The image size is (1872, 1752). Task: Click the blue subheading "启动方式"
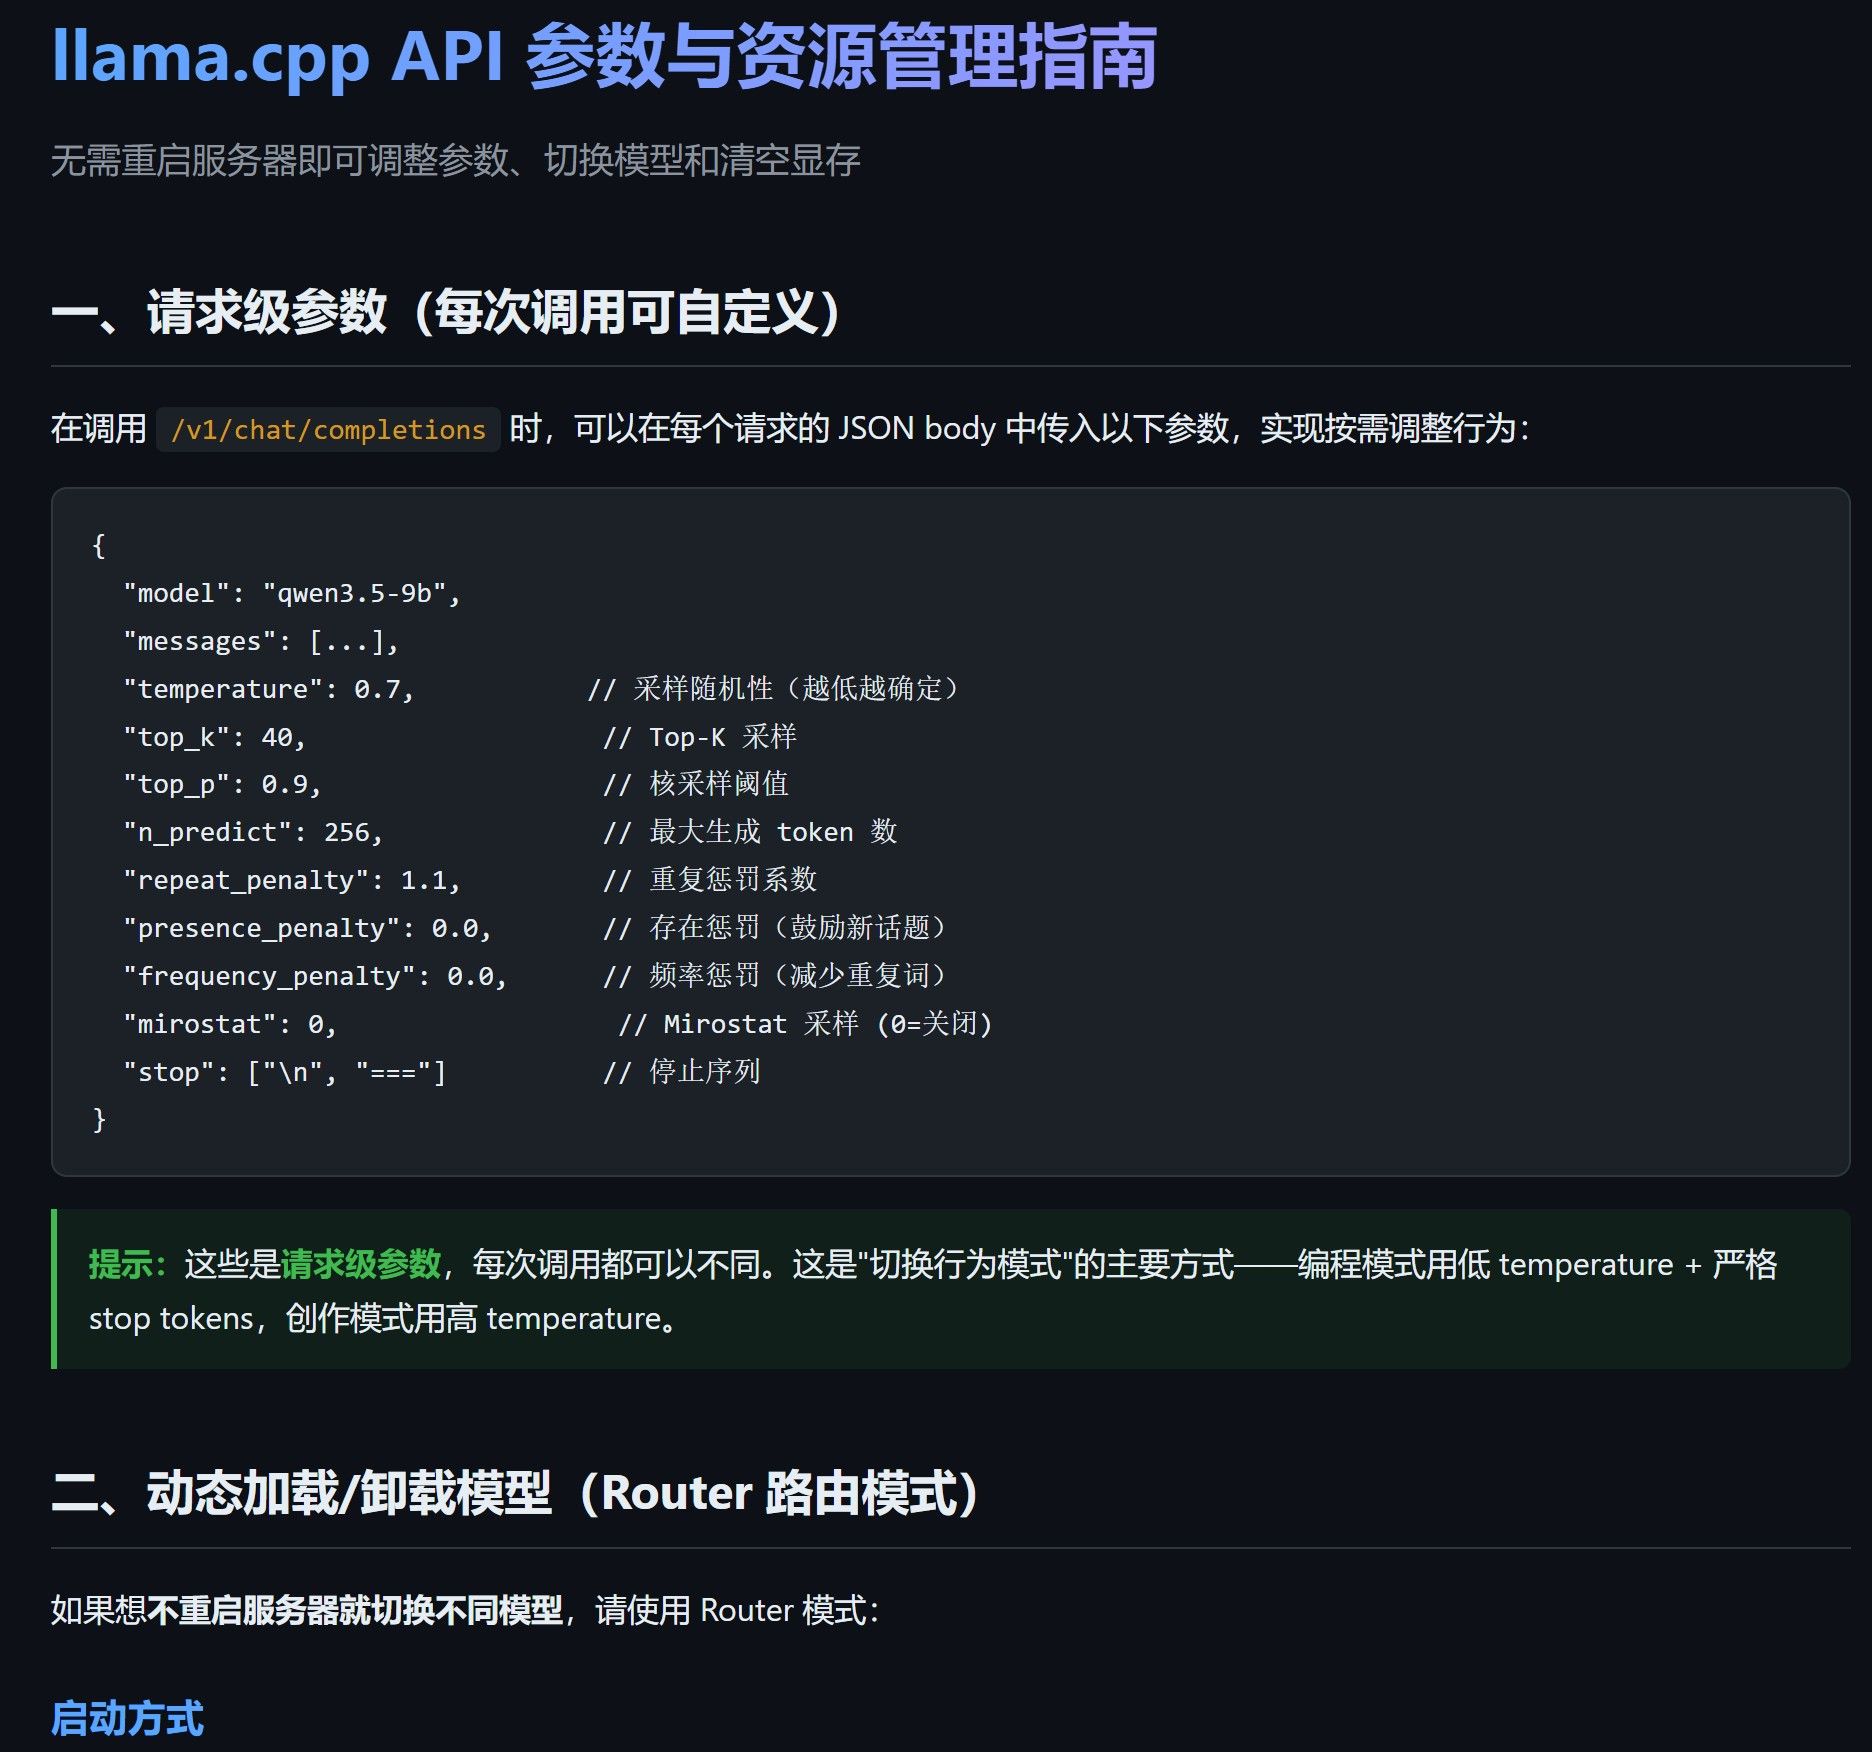tap(127, 1719)
